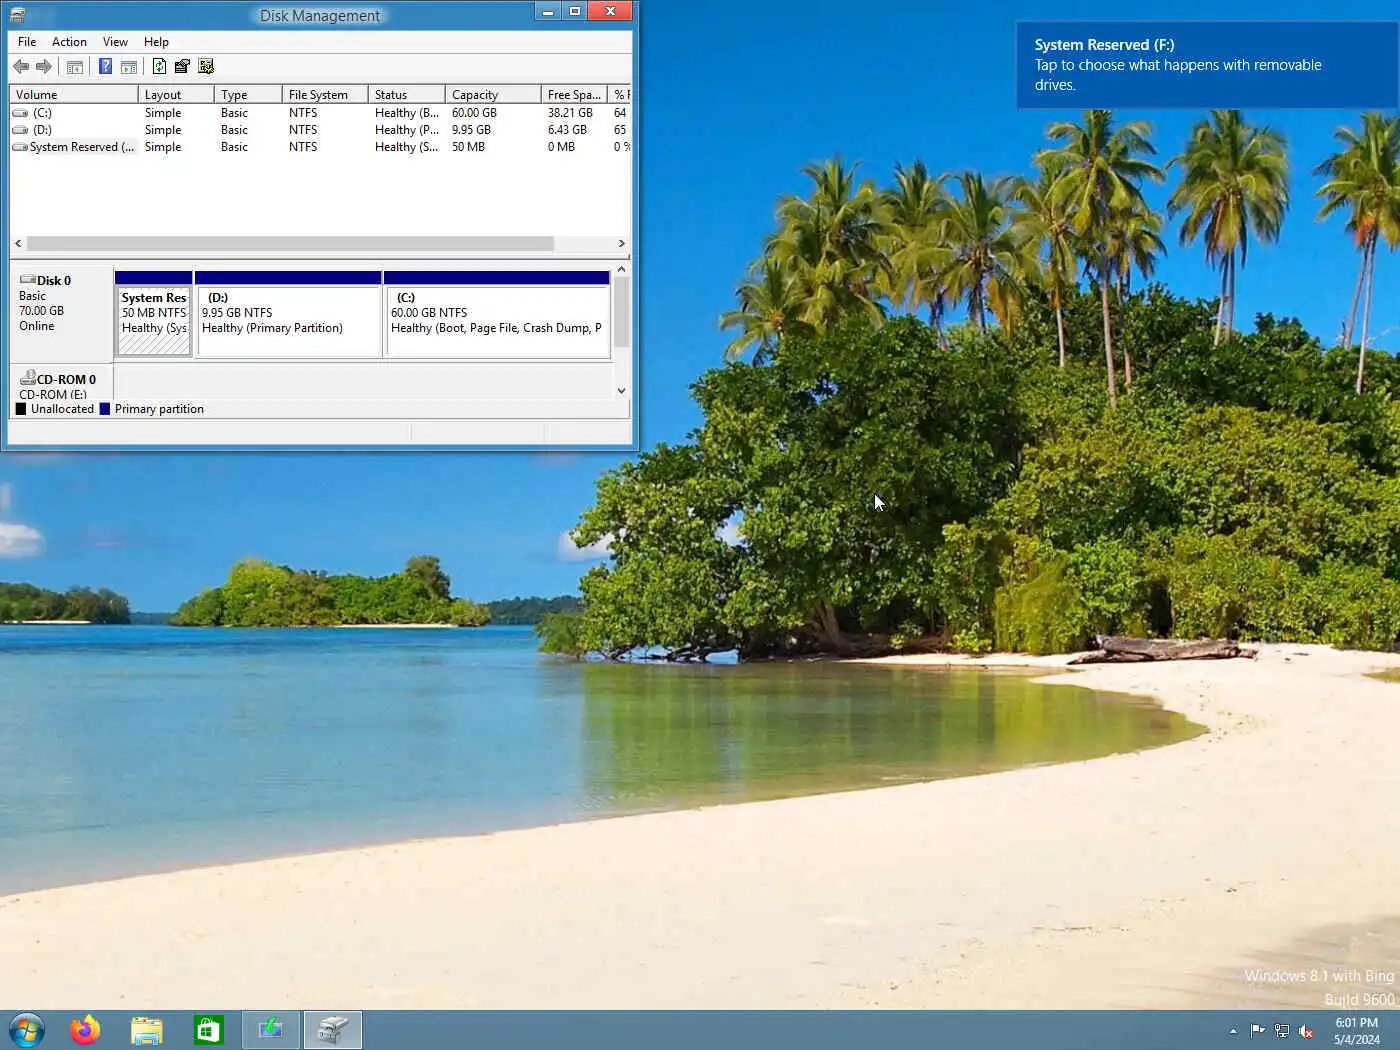Sort by the Status column header
Viewport: 1400px width, 1050px height.
(x=407, y=95)
